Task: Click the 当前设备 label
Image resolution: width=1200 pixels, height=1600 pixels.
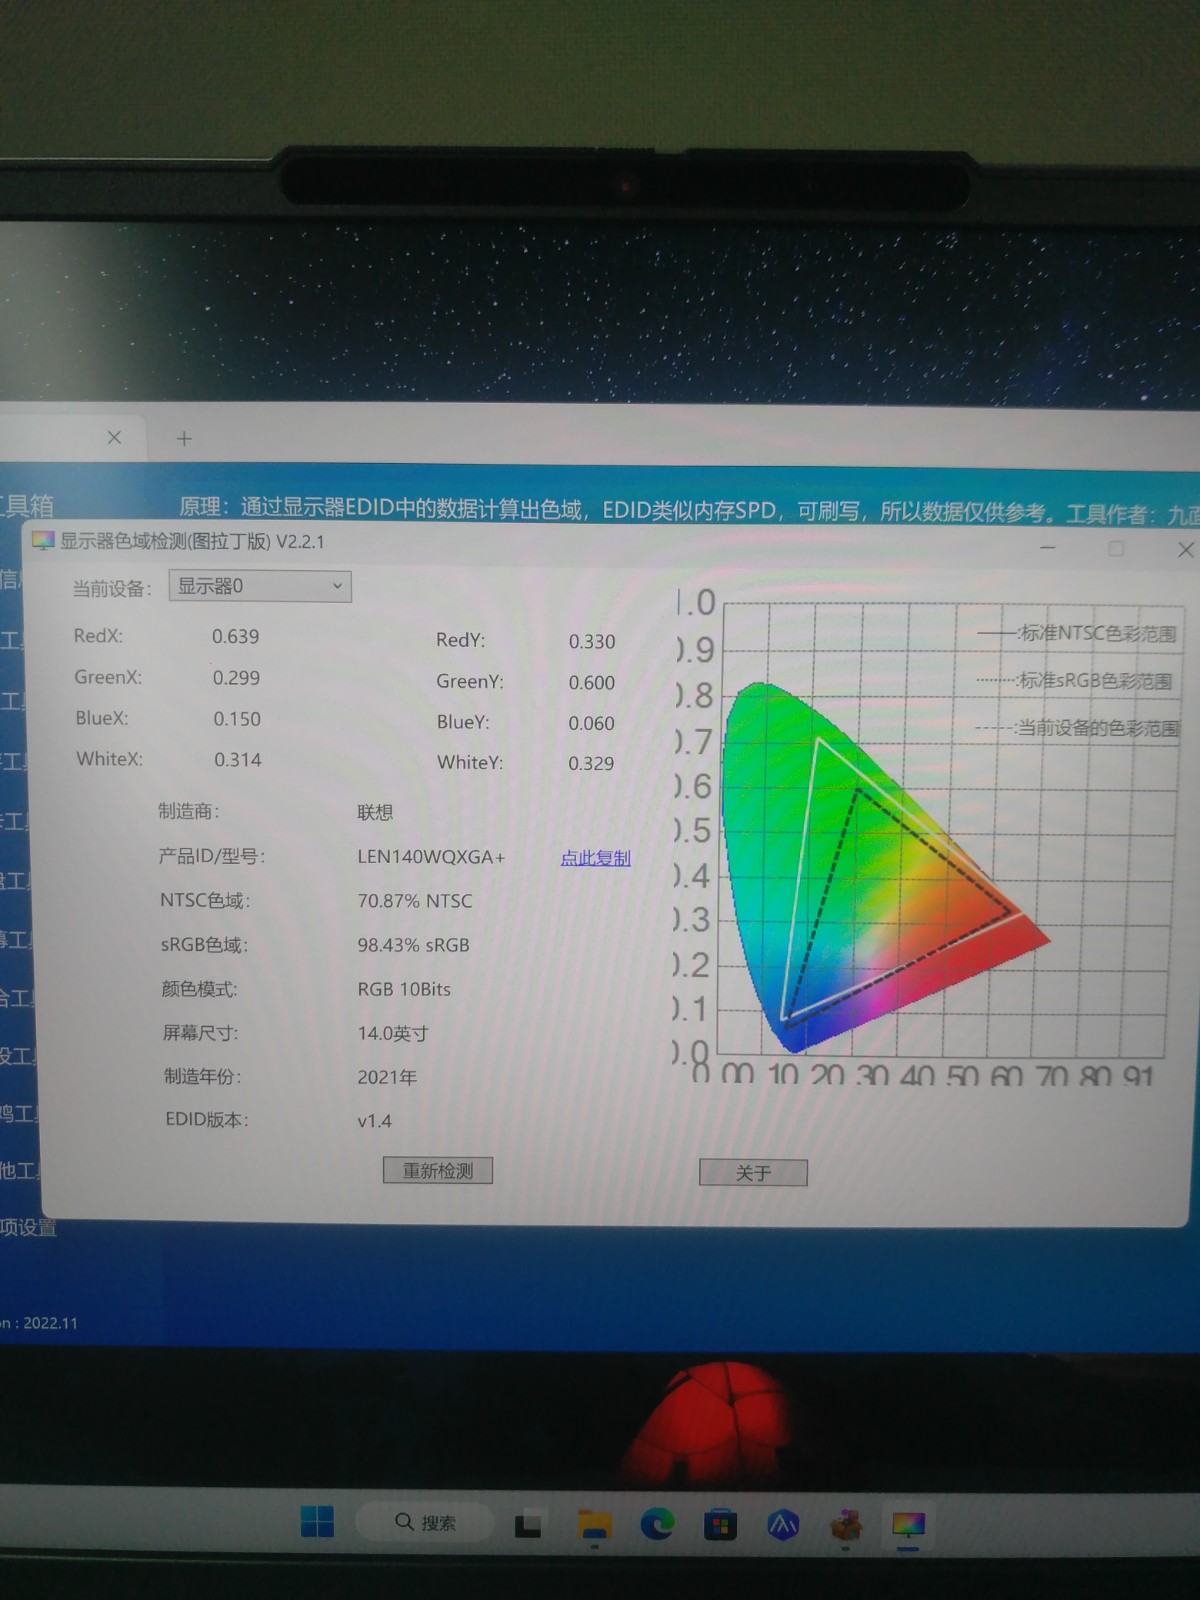Action: pos(111,588)
